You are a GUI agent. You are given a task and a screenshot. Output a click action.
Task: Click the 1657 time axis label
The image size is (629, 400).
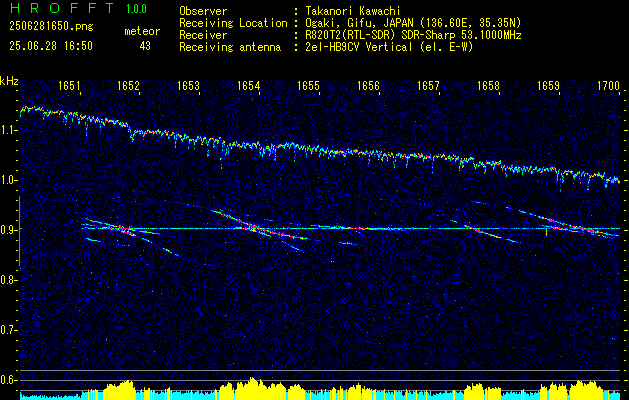point(428,86)
